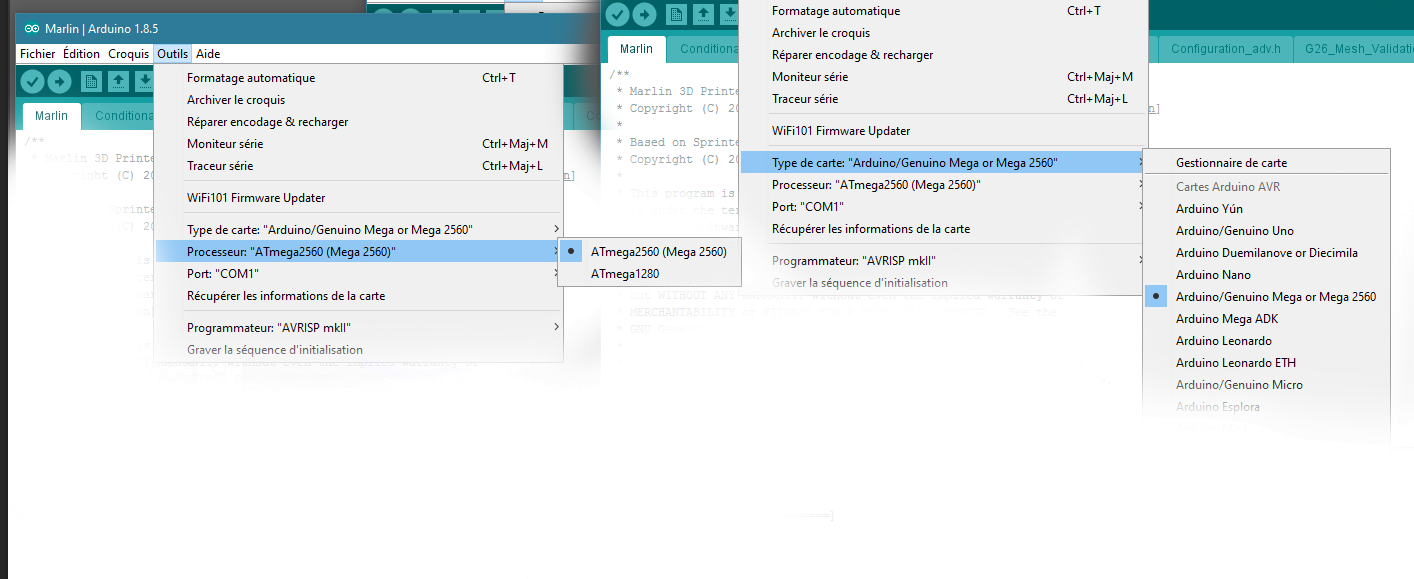
Task: Click New sketch icon in right Arduino window
Action: coord(677,13)
